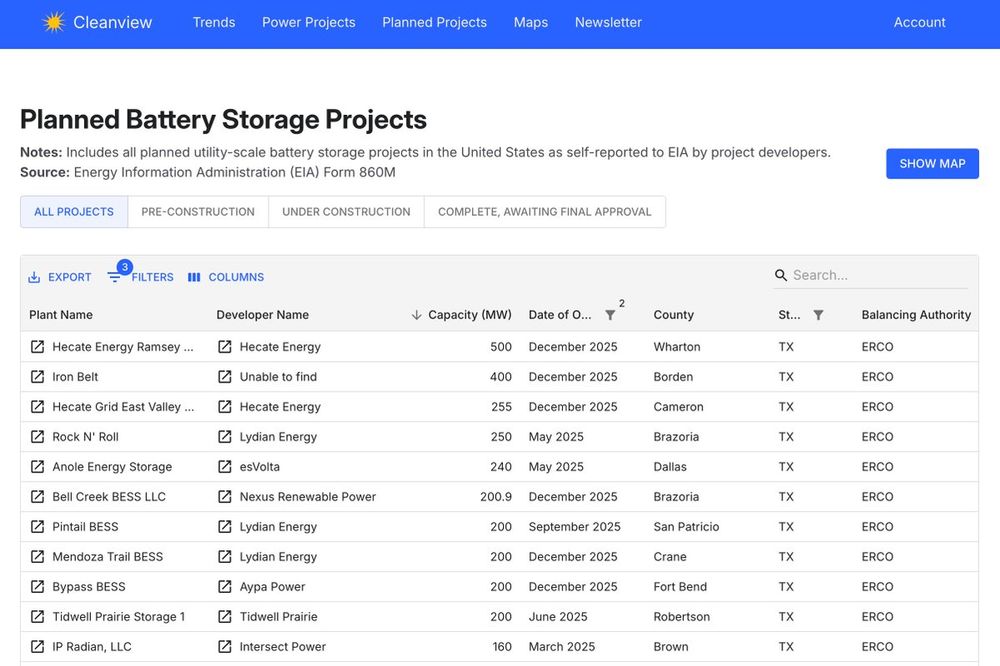Open the Trends page

[x=214, y=22]
